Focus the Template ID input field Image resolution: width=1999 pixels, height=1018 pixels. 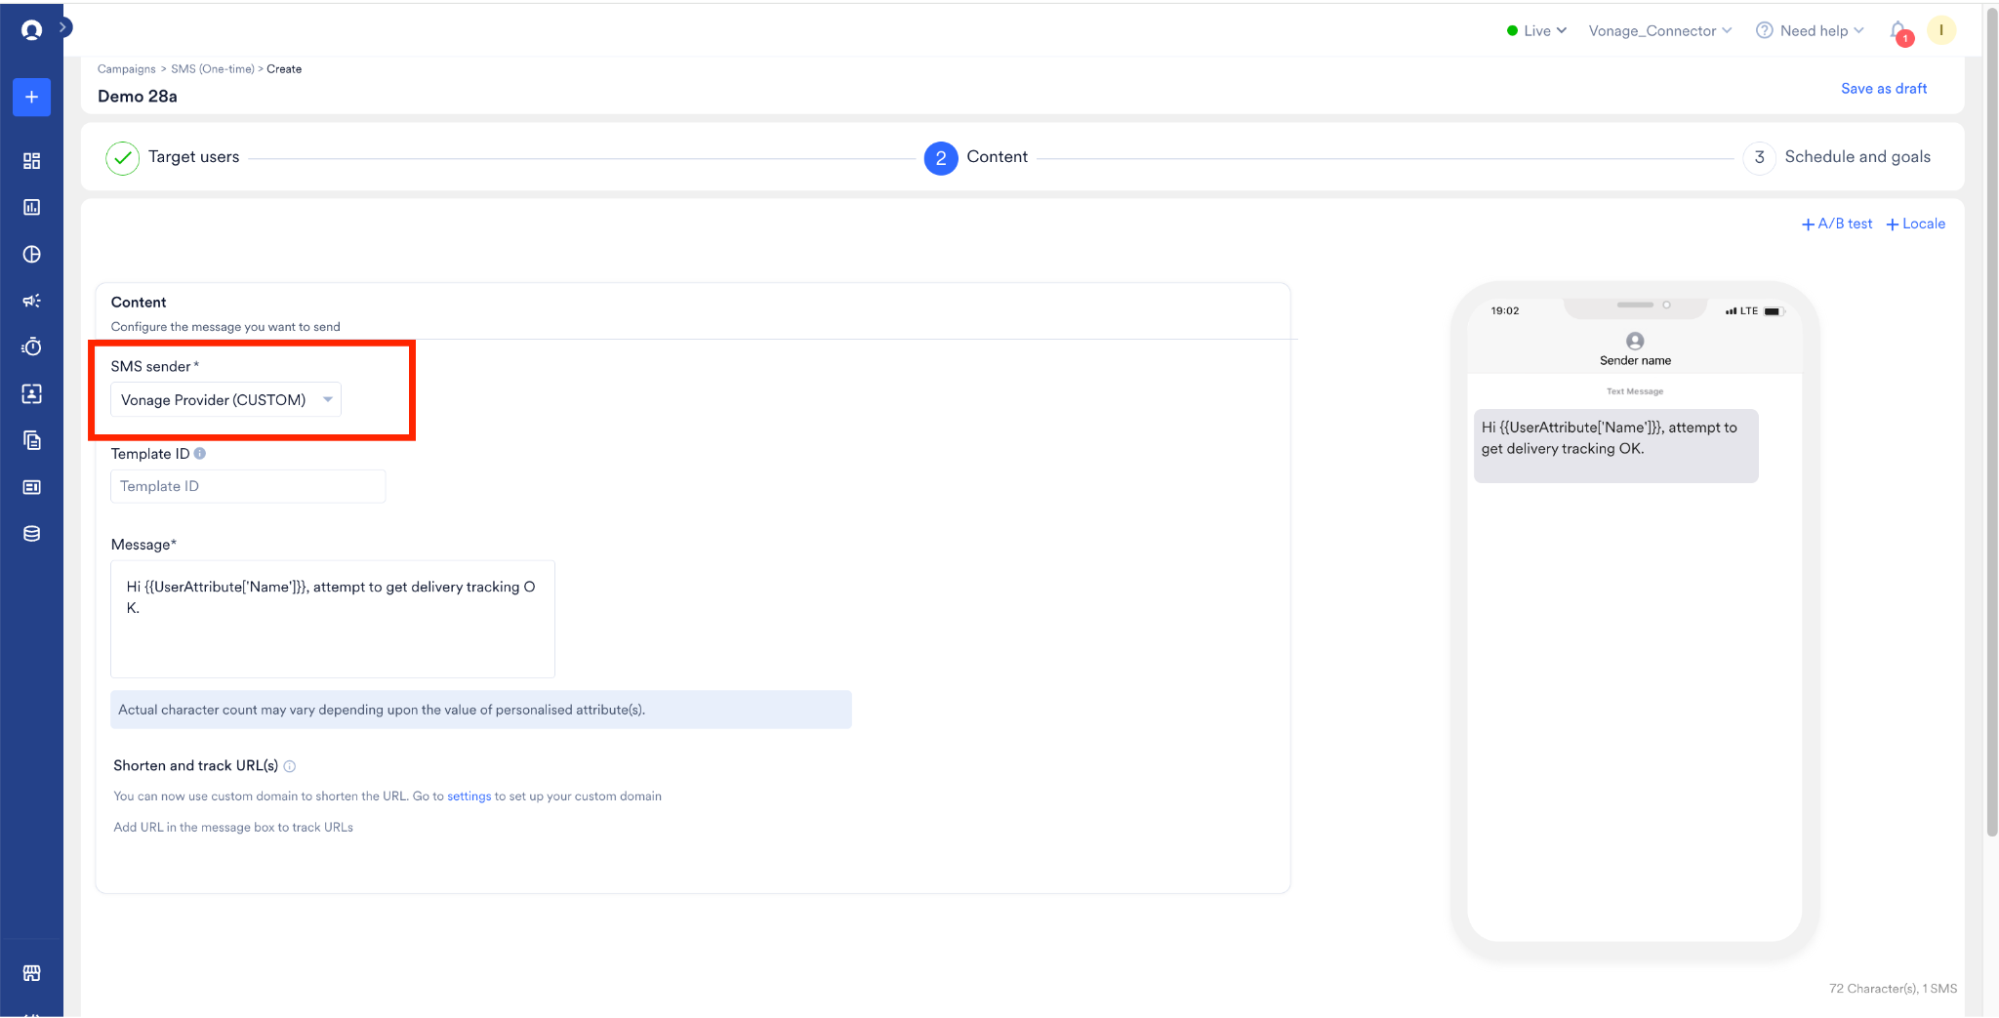pyautogui.click(x=248, y=486)
